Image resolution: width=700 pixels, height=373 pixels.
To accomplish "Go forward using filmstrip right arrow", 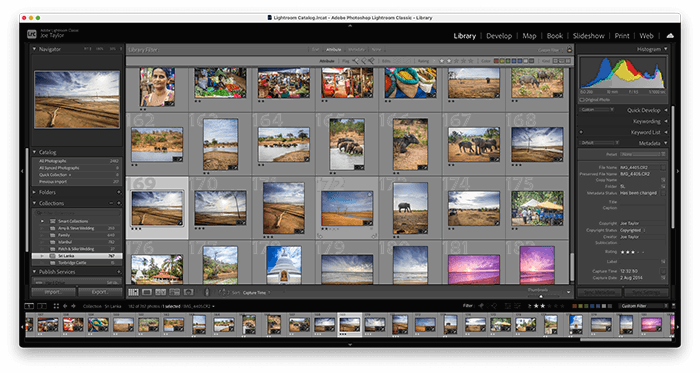I will [73, 306].
